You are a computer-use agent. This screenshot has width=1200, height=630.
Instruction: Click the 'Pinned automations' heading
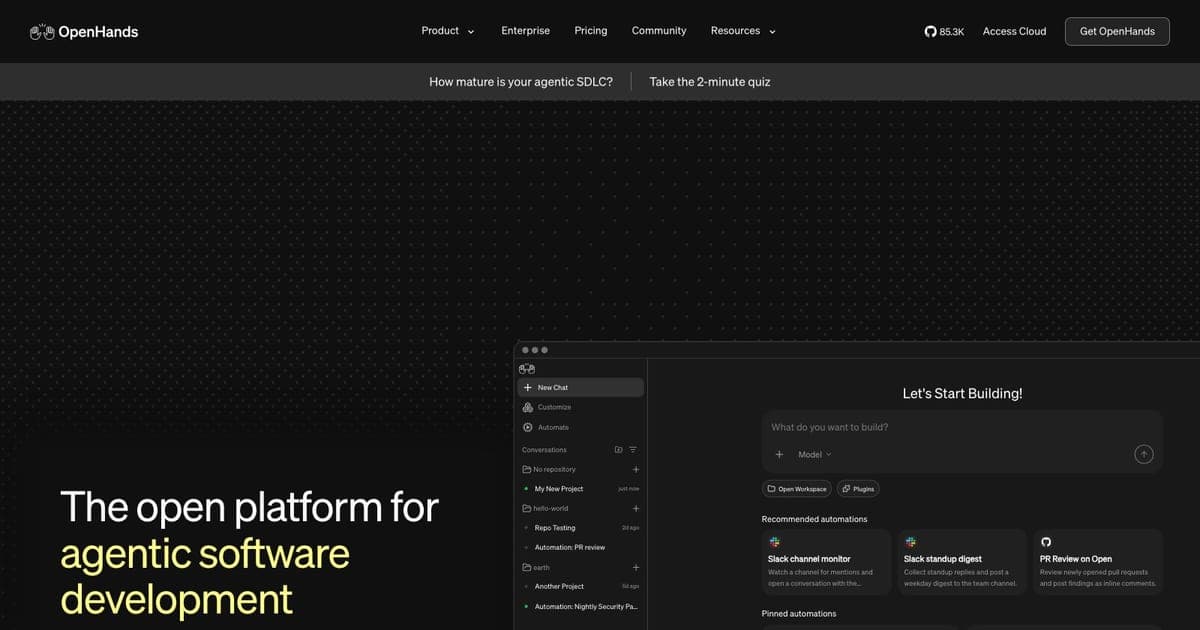coord(799,613)
